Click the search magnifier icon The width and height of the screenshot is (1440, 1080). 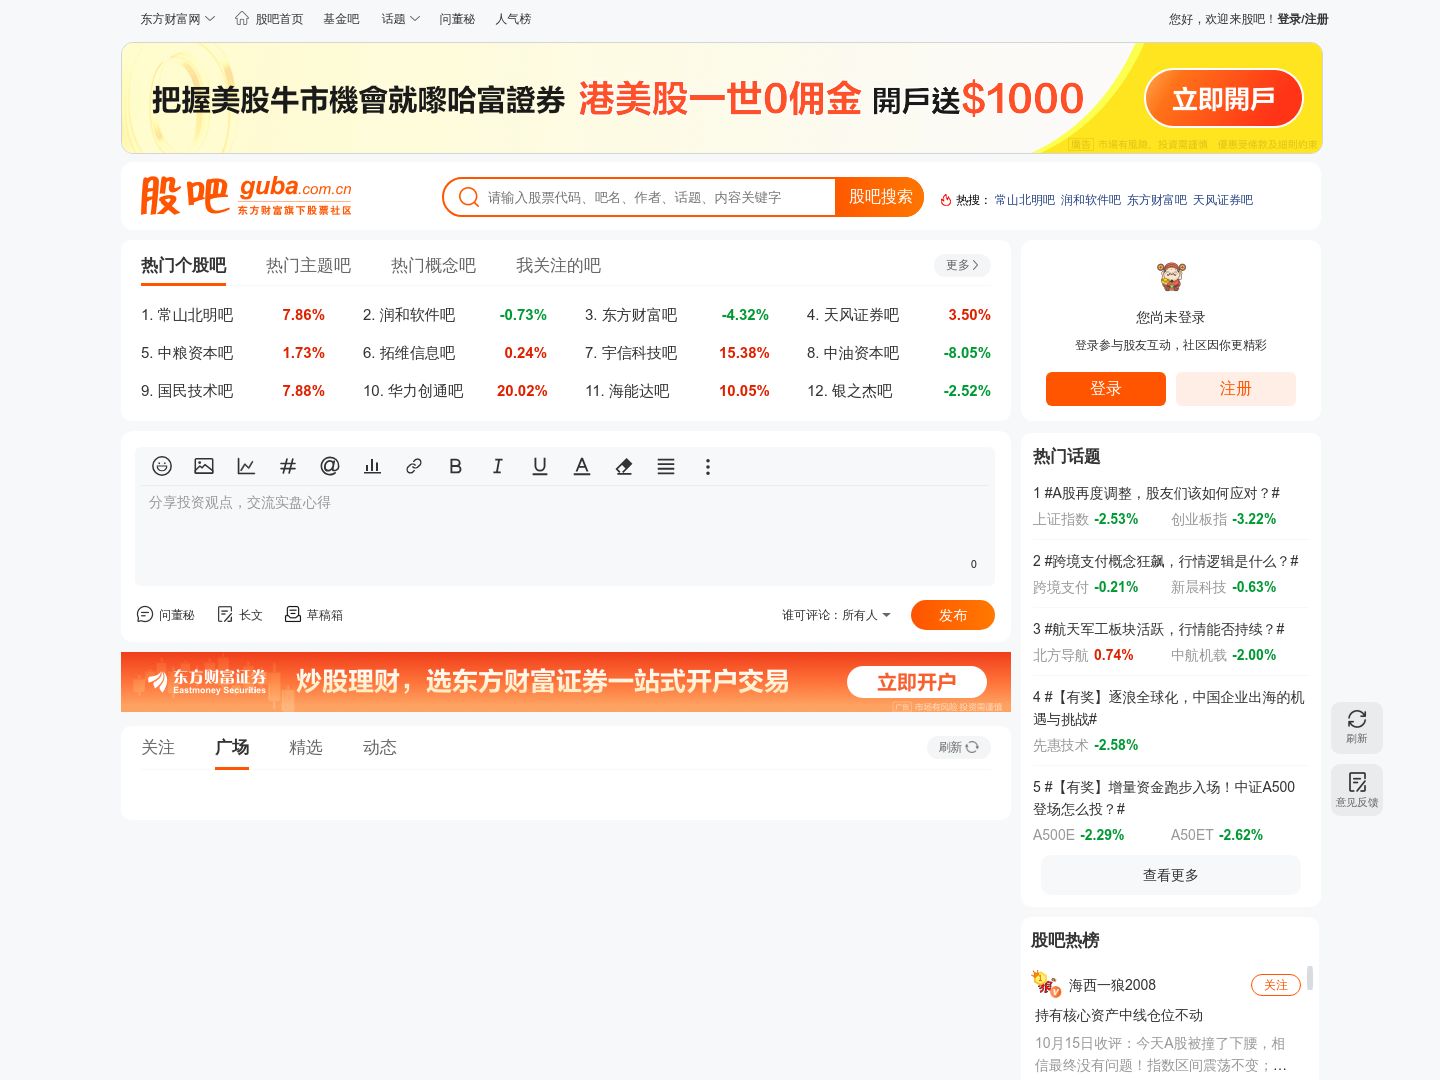[468, 197]
